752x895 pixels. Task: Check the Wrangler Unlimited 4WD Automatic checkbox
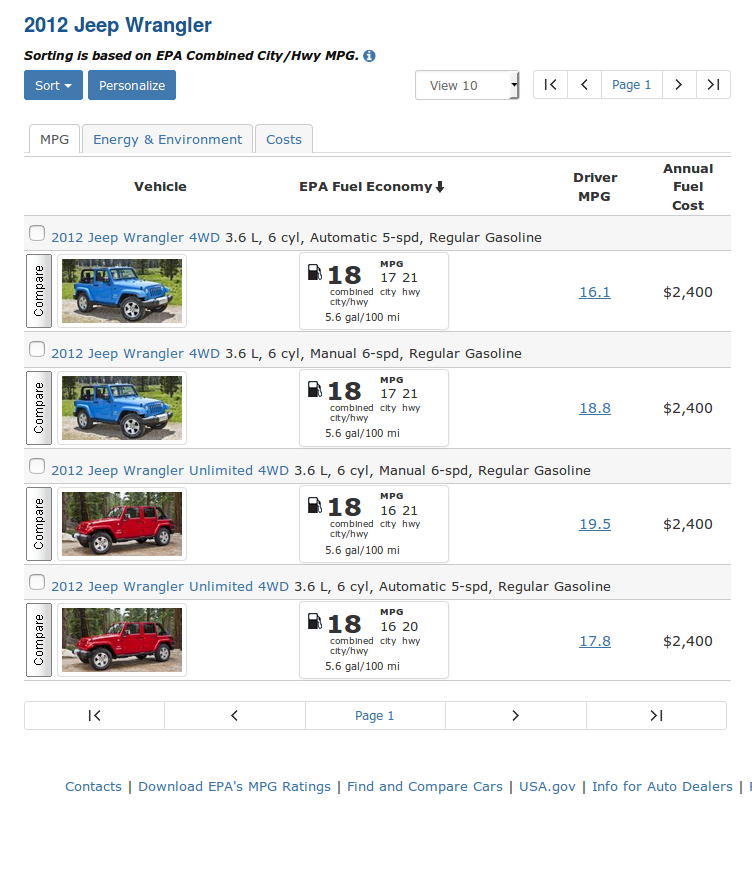(37, 582)
